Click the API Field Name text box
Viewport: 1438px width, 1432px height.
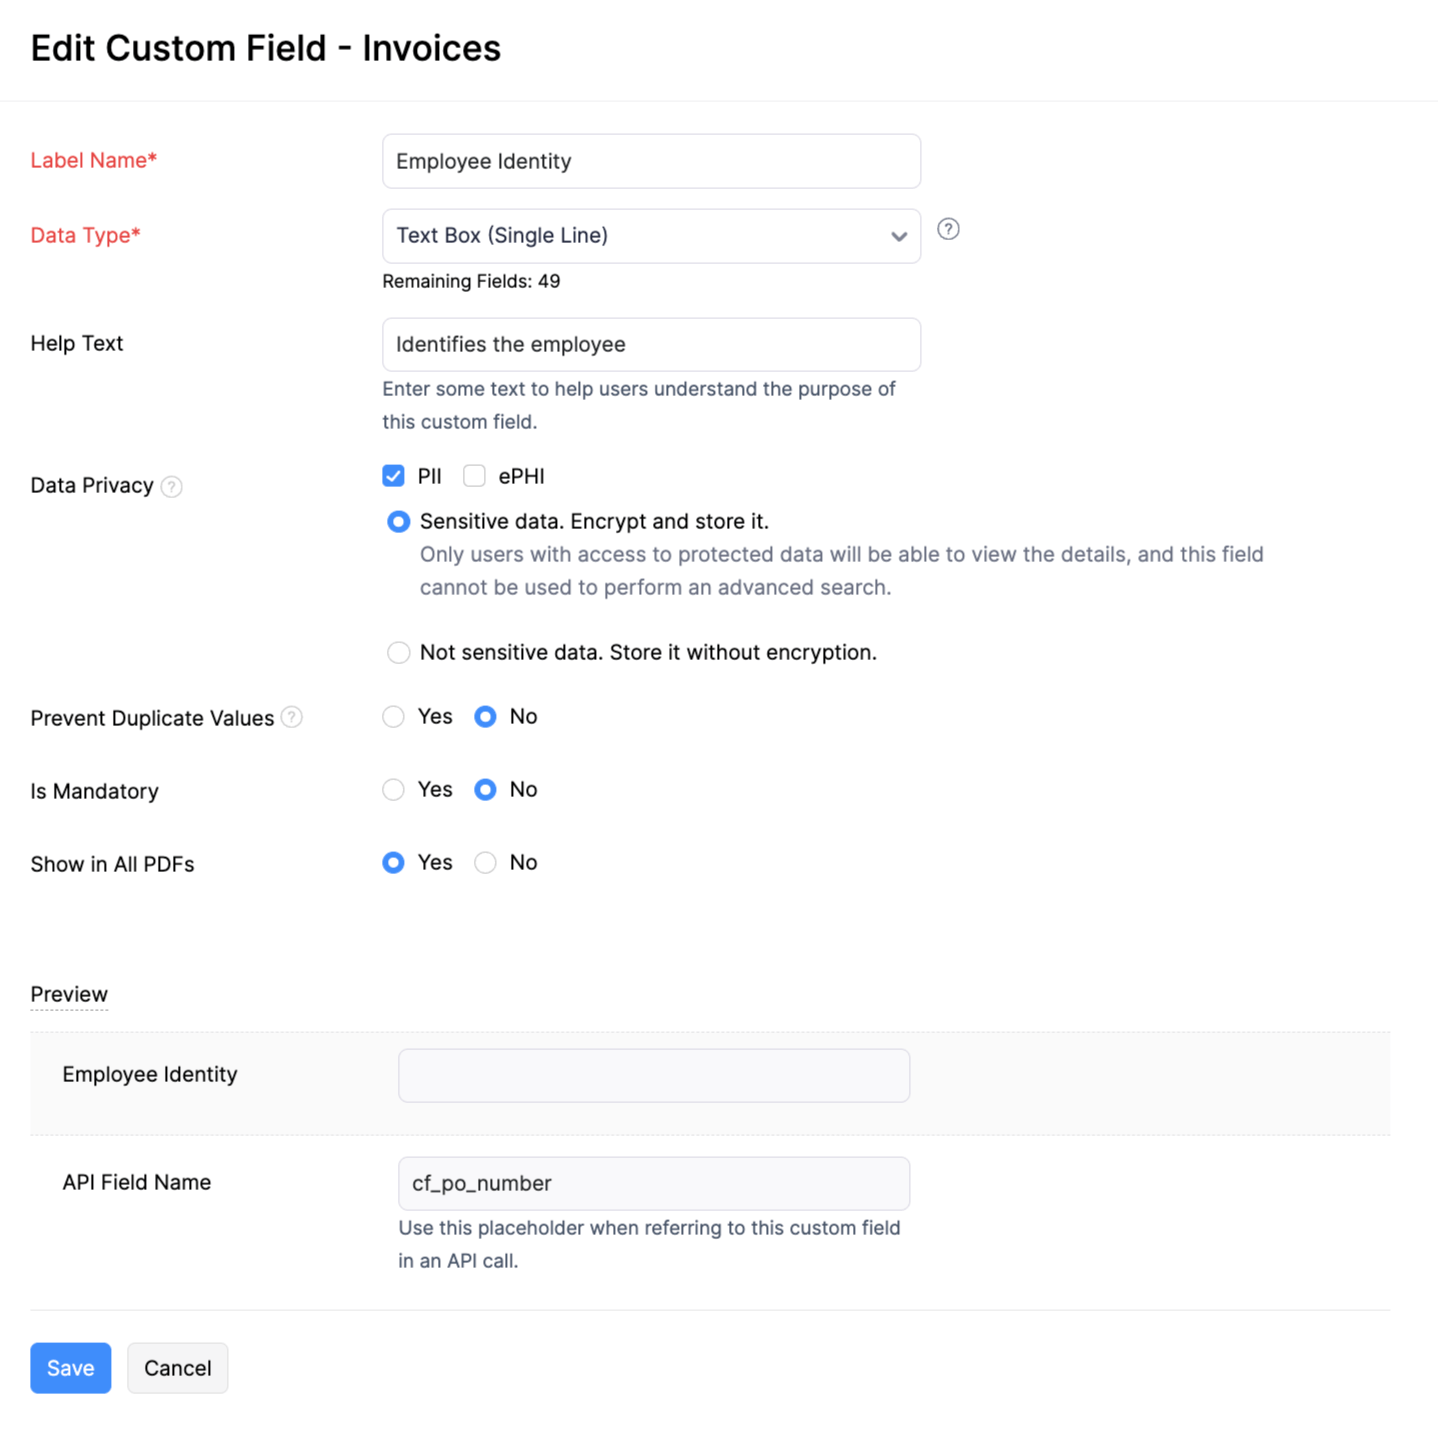653,1183
